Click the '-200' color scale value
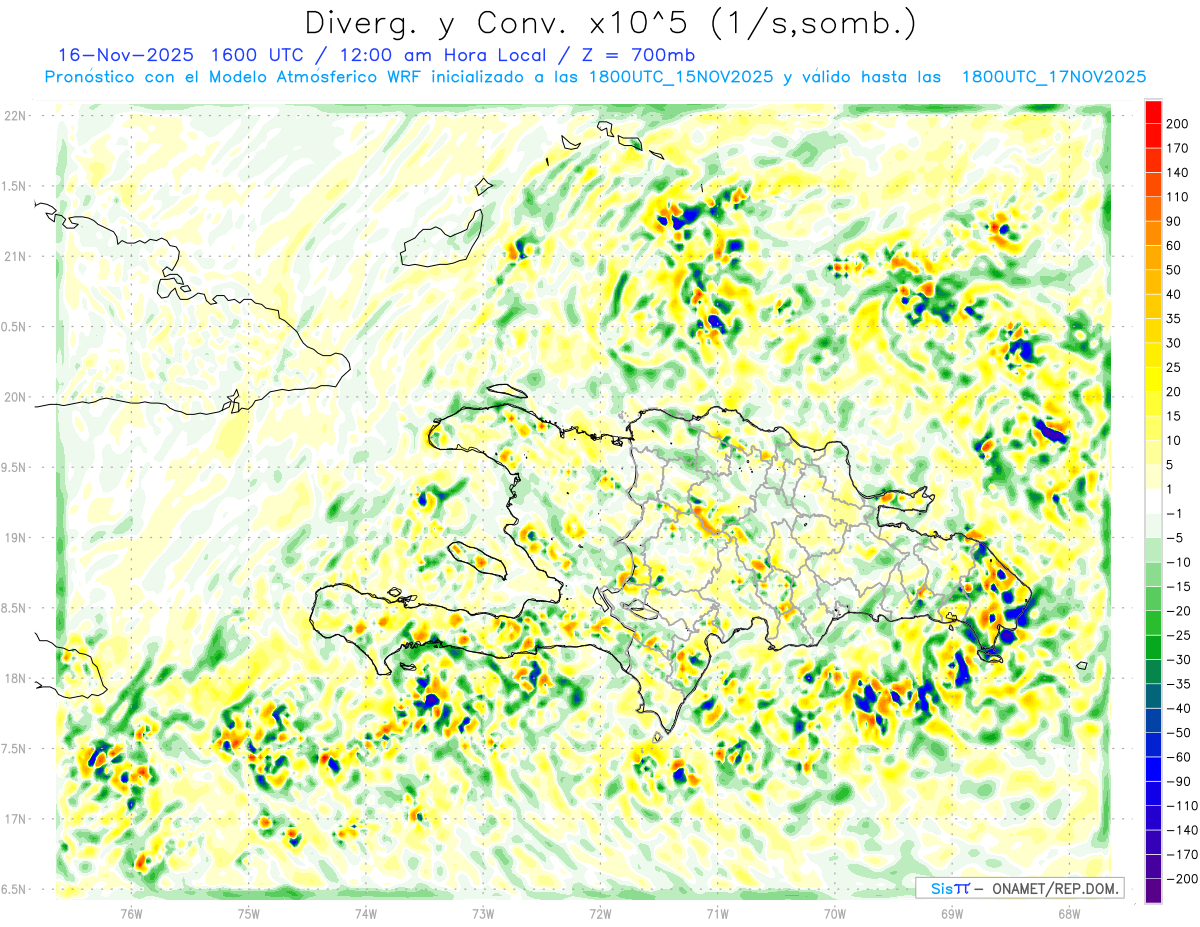Screen dimensions: 1200x927 (1184, 878)
